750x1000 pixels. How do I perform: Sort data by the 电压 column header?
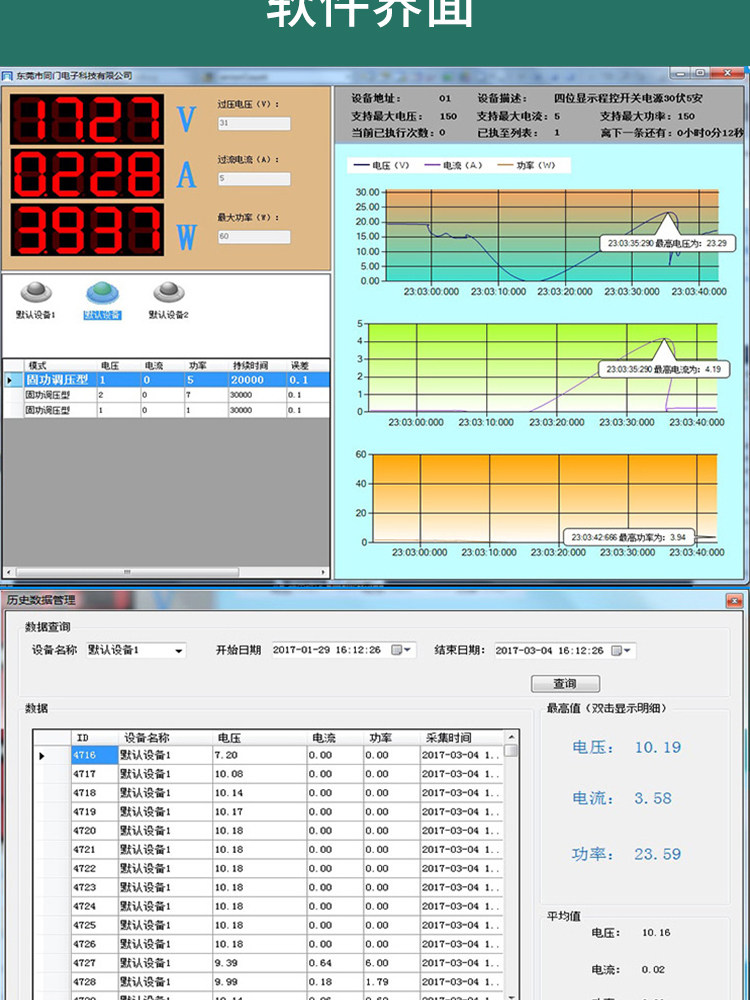click(260, 738)
